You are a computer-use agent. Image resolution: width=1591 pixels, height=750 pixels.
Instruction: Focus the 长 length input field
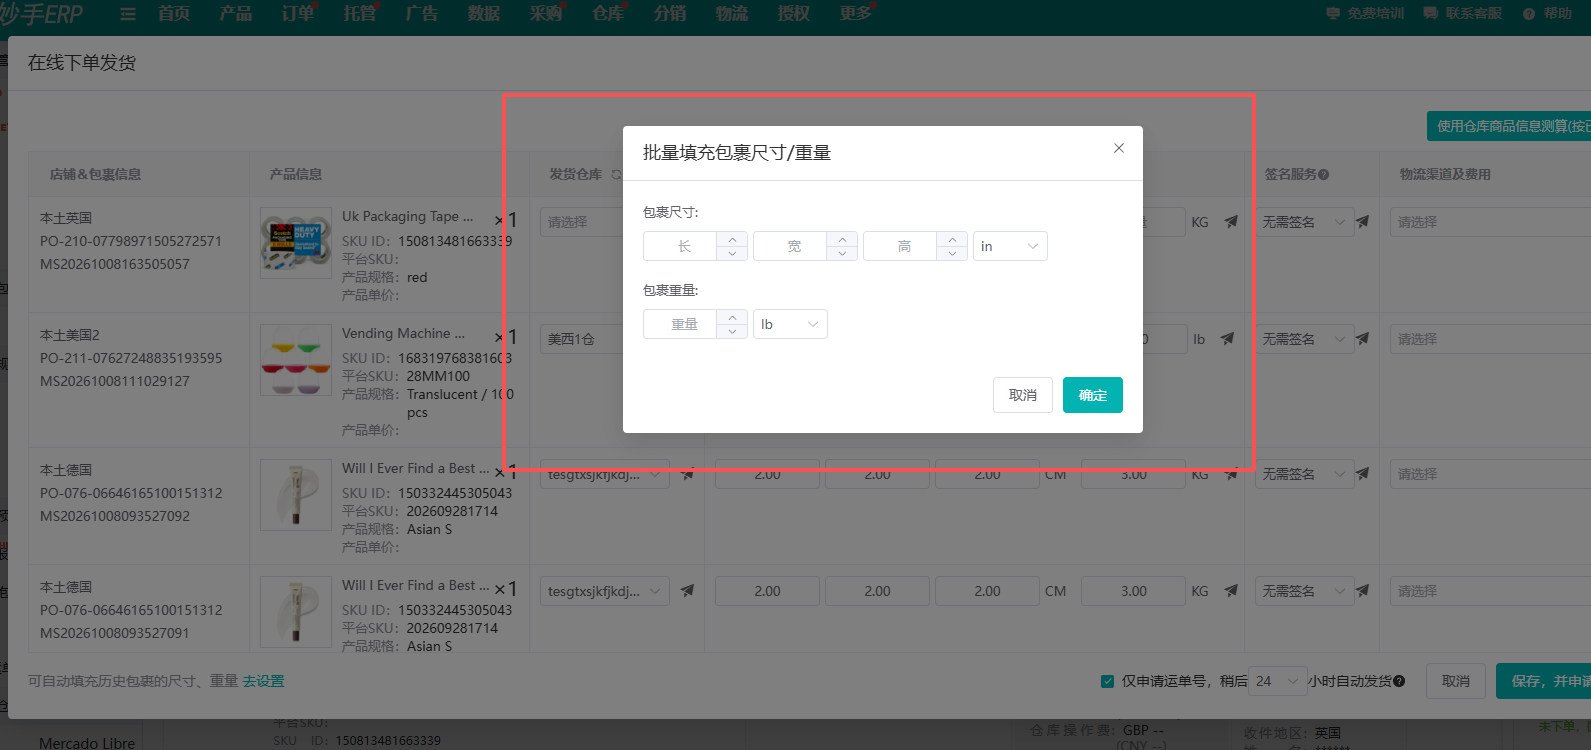click(x=680, y=246)
